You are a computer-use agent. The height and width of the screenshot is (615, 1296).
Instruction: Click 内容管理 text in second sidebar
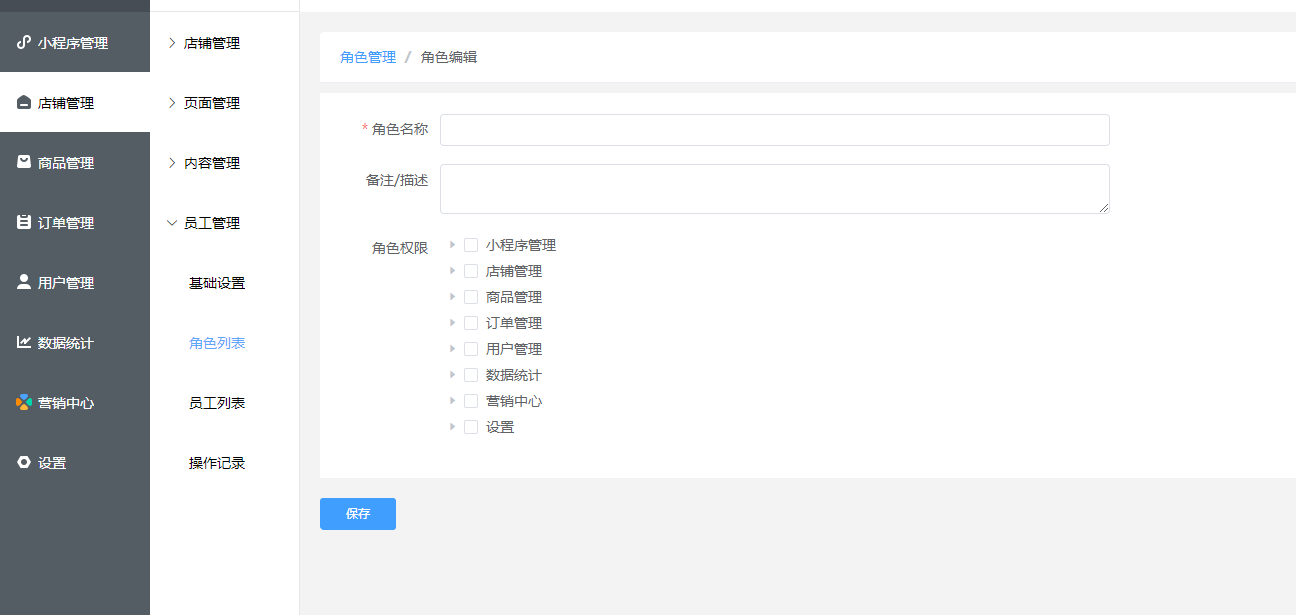[x=212, y=163]
